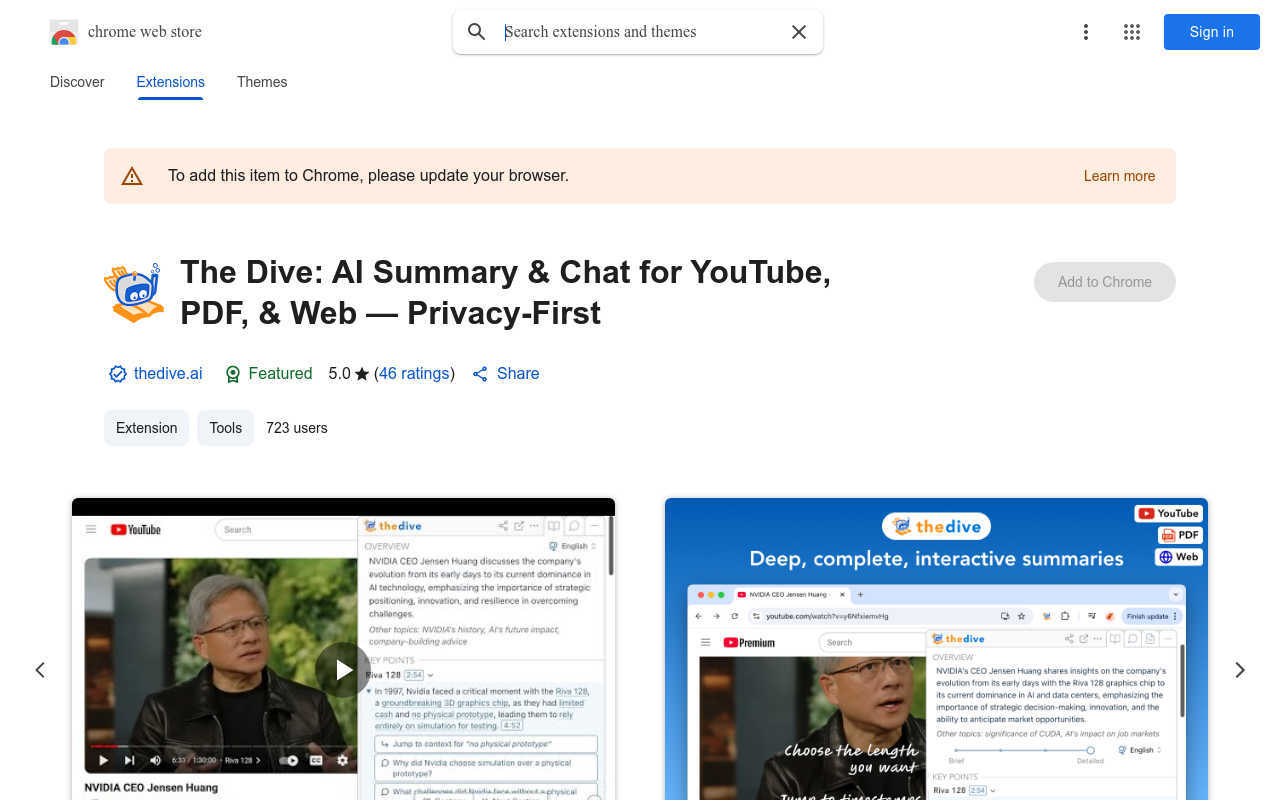This screenshot has height=800, width=1280.
Task: Select the Tools category chip
Action: (225, 428)
